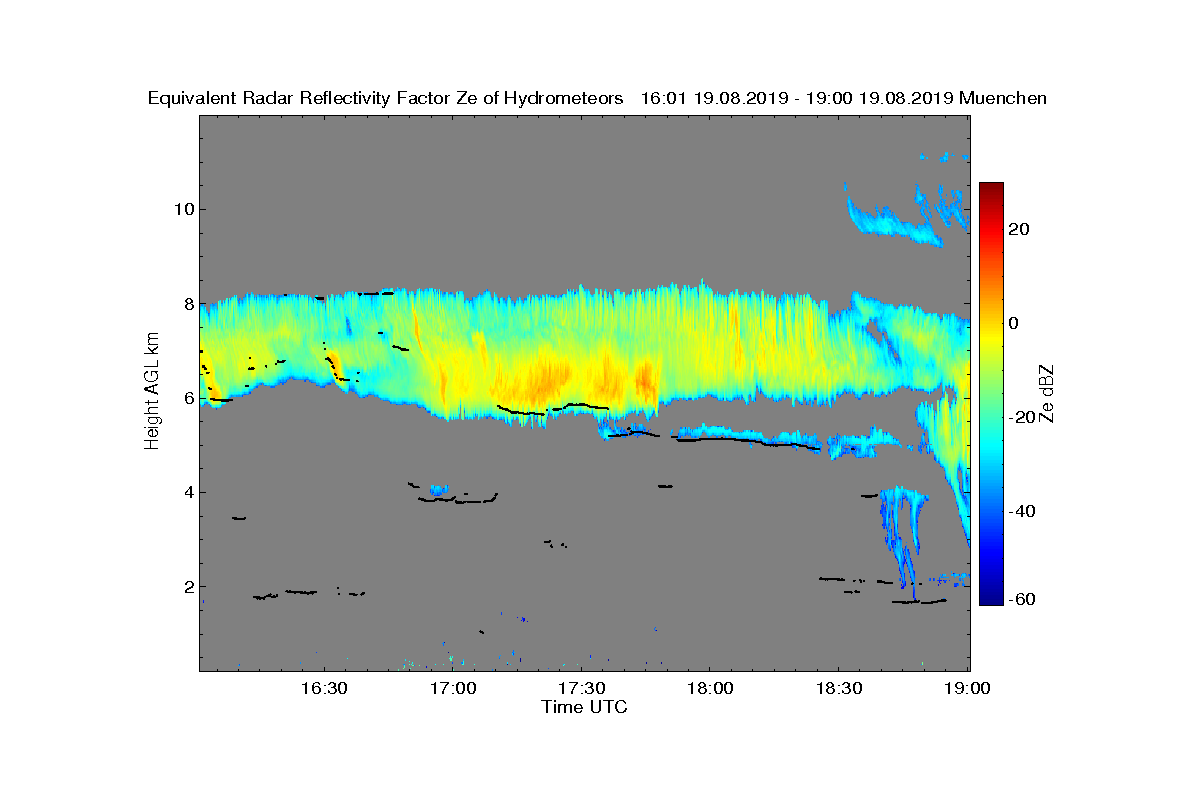The image size is (1200, 800).
Task: Click the '18:30' time axis label
Action: tap(838, 688)
